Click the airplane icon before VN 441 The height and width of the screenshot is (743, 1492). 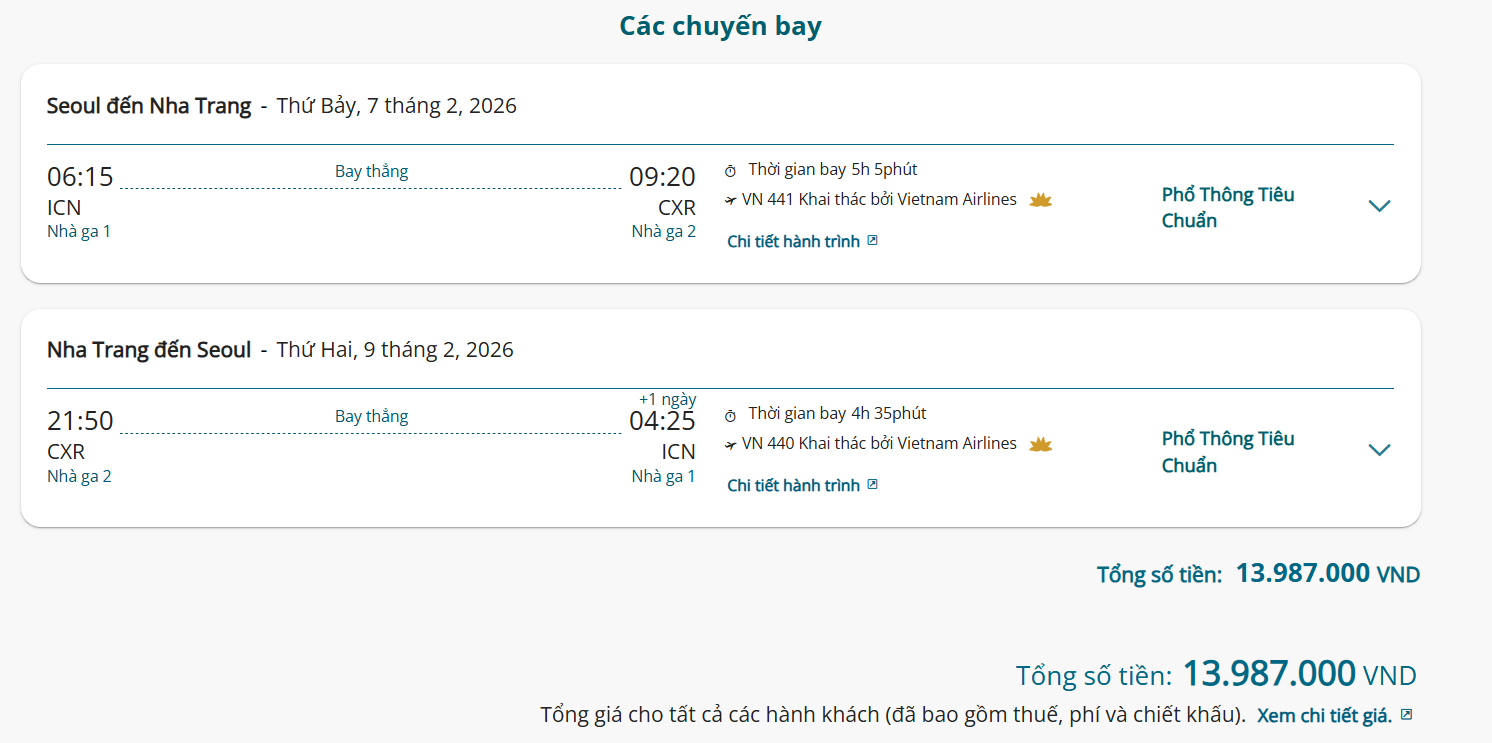click(x=731, y=200)
